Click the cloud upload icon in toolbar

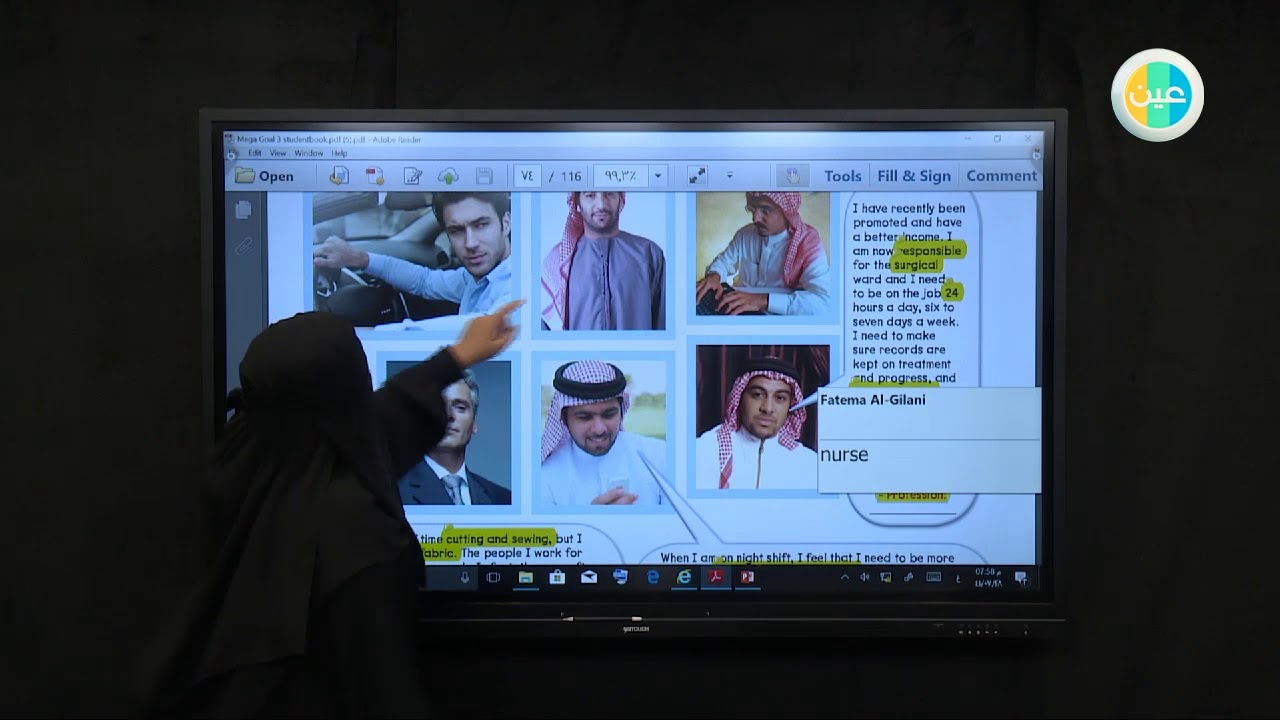[448, 176]
